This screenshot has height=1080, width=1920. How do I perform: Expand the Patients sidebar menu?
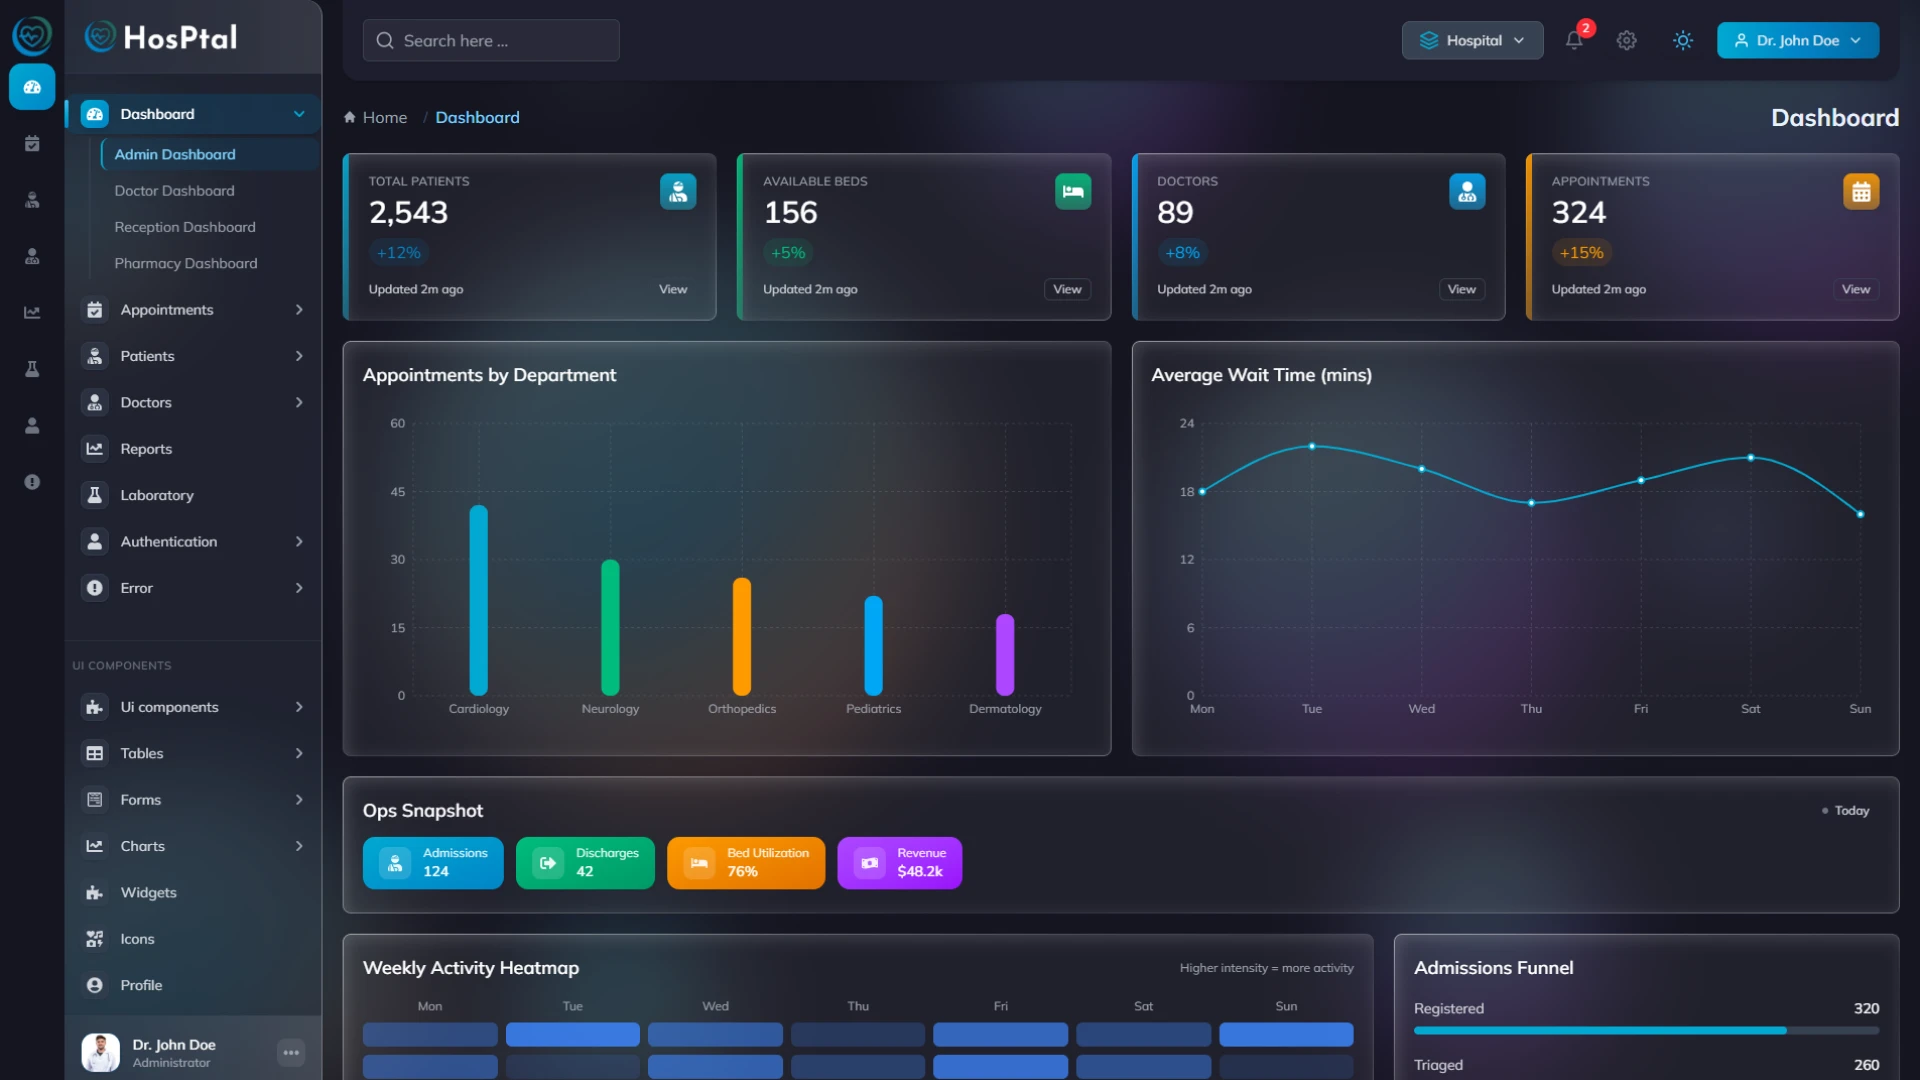click(193, 356)
